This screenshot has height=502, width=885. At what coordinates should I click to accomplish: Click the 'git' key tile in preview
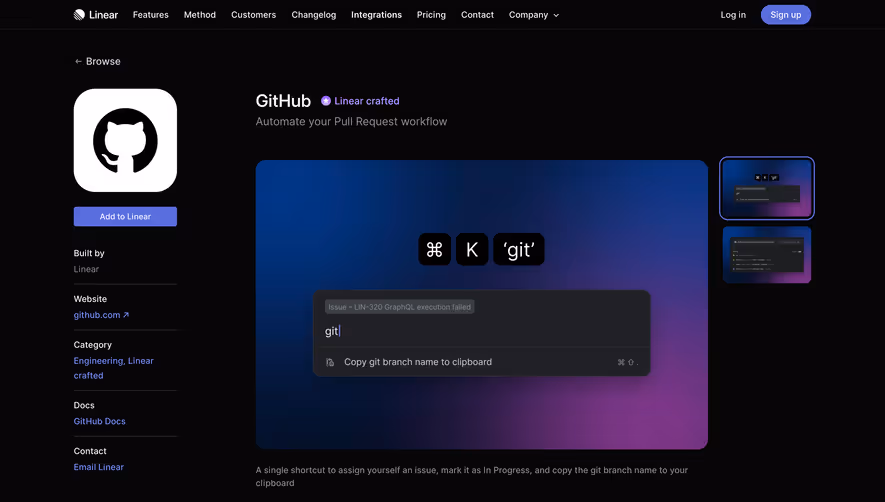click(x=519, y=249)
